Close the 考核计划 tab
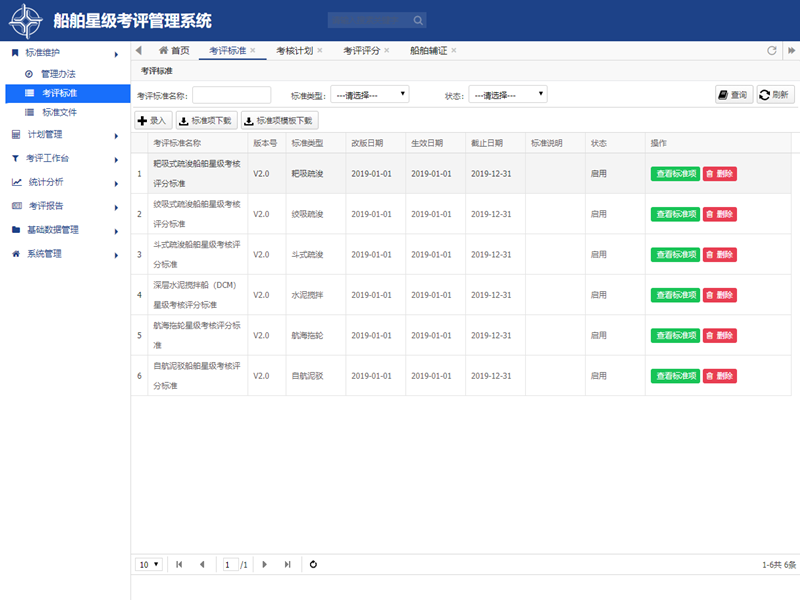The image size is (800, 600). (x=320, y=51)
